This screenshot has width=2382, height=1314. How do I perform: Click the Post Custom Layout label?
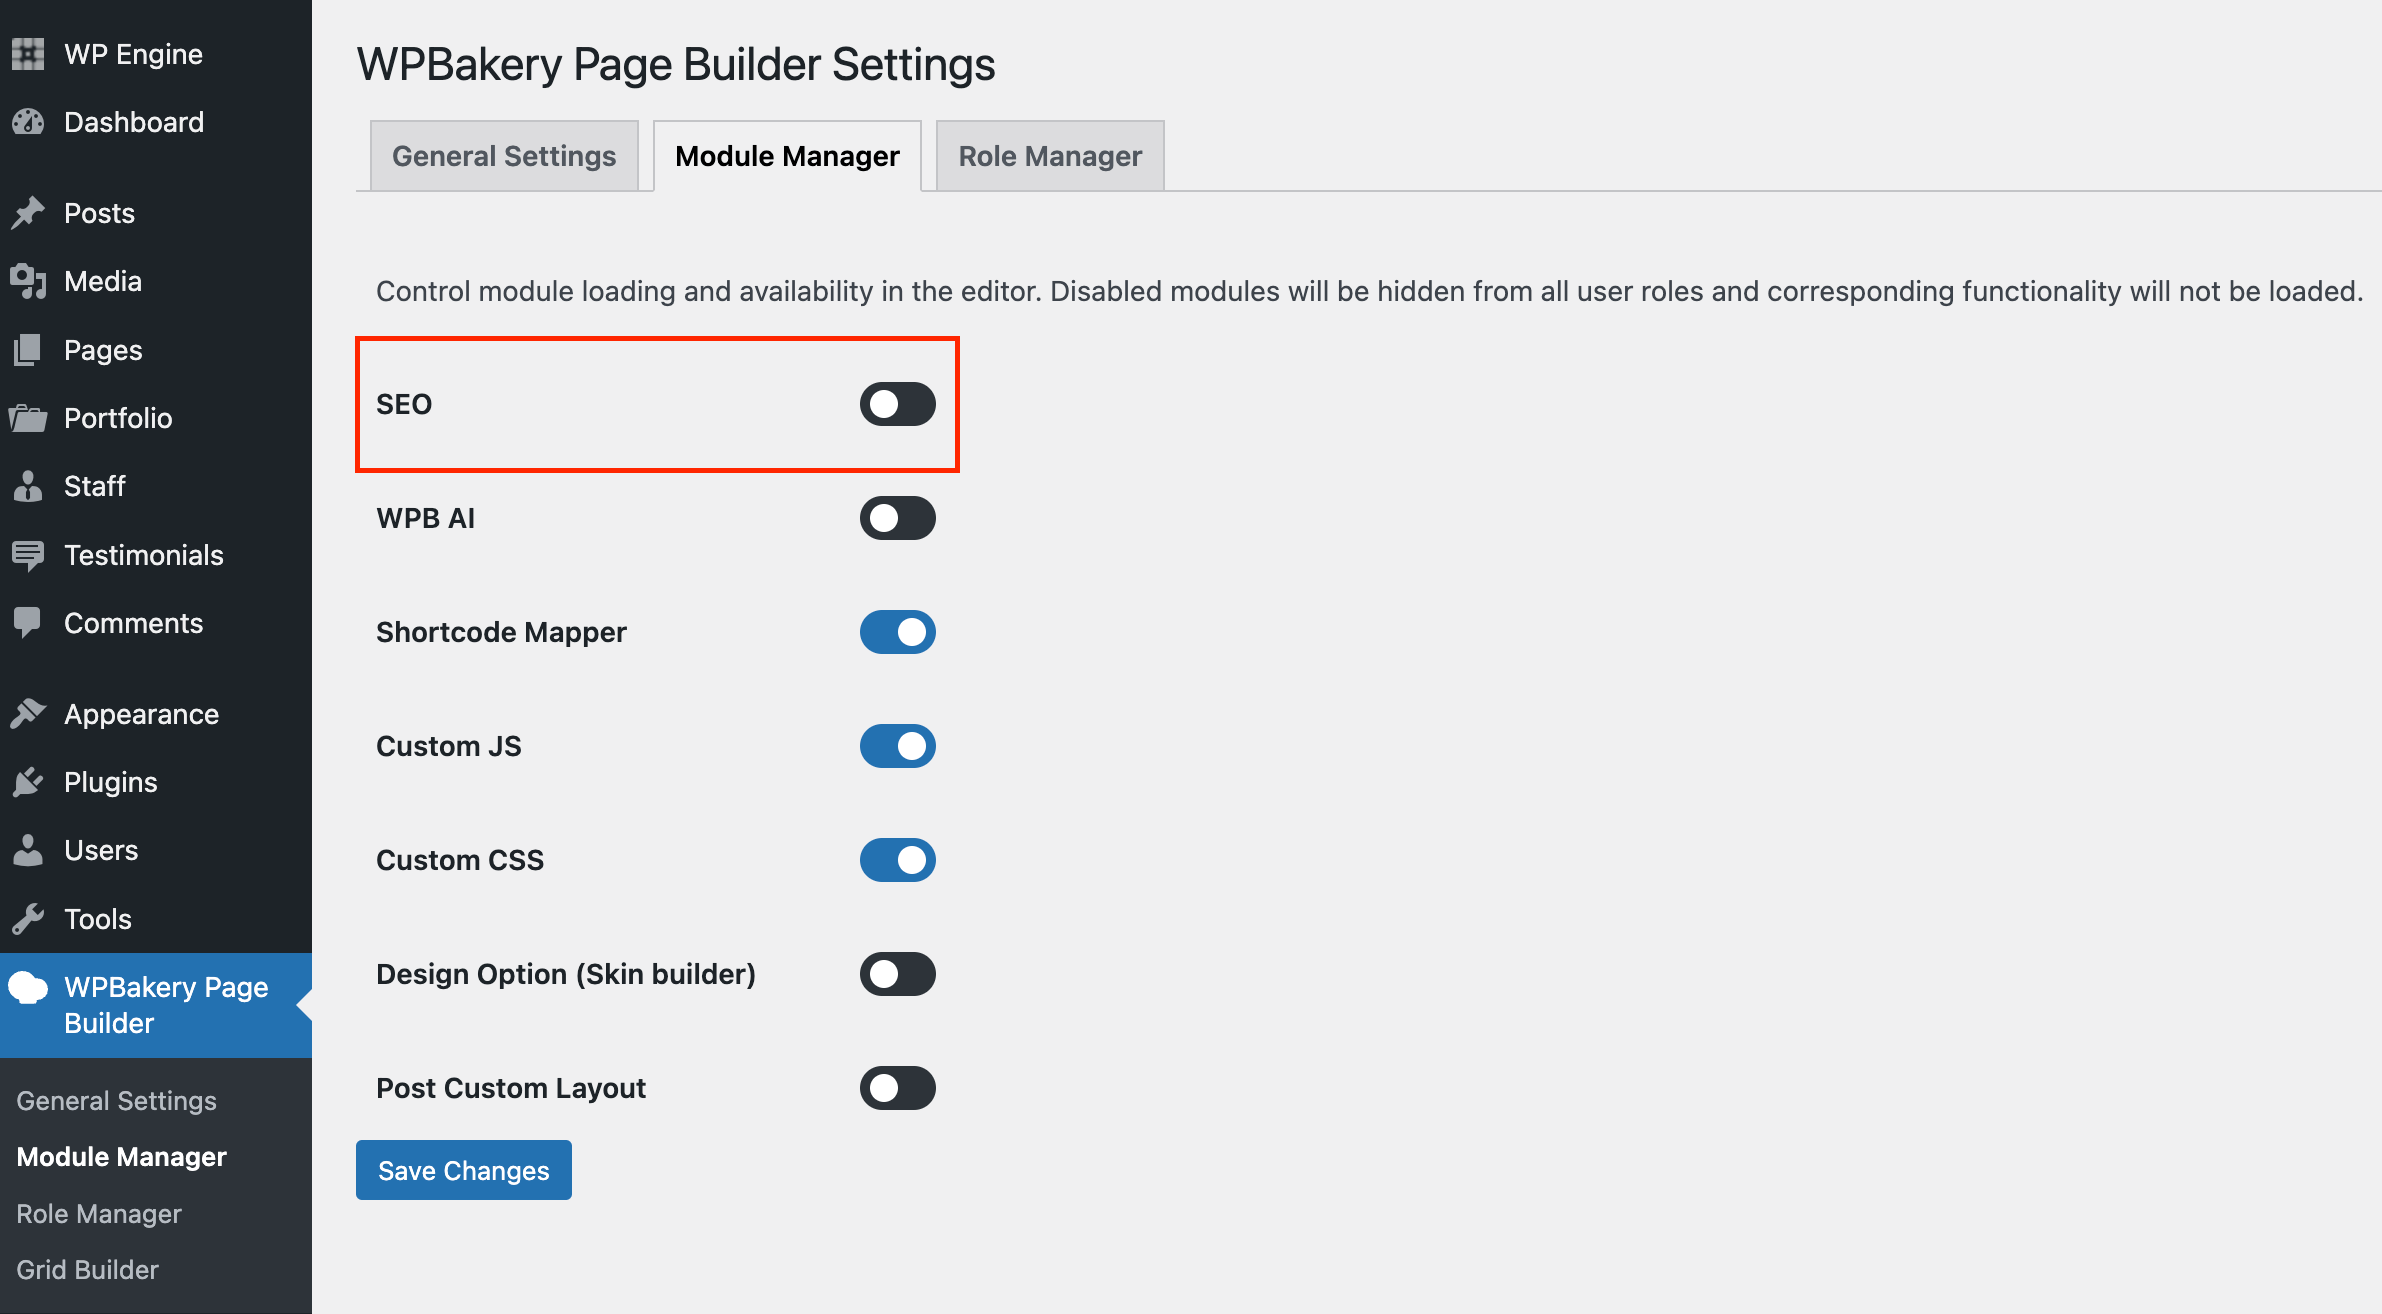(x=511, y=1088)
